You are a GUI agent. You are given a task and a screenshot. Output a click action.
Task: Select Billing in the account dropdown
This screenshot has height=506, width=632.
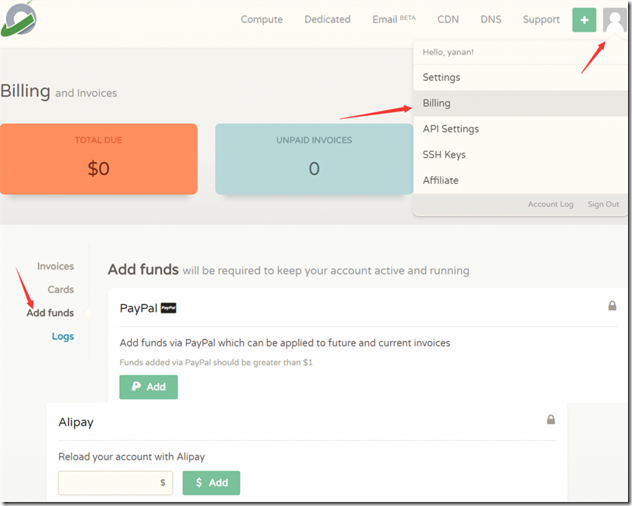(x=437, y=103)
